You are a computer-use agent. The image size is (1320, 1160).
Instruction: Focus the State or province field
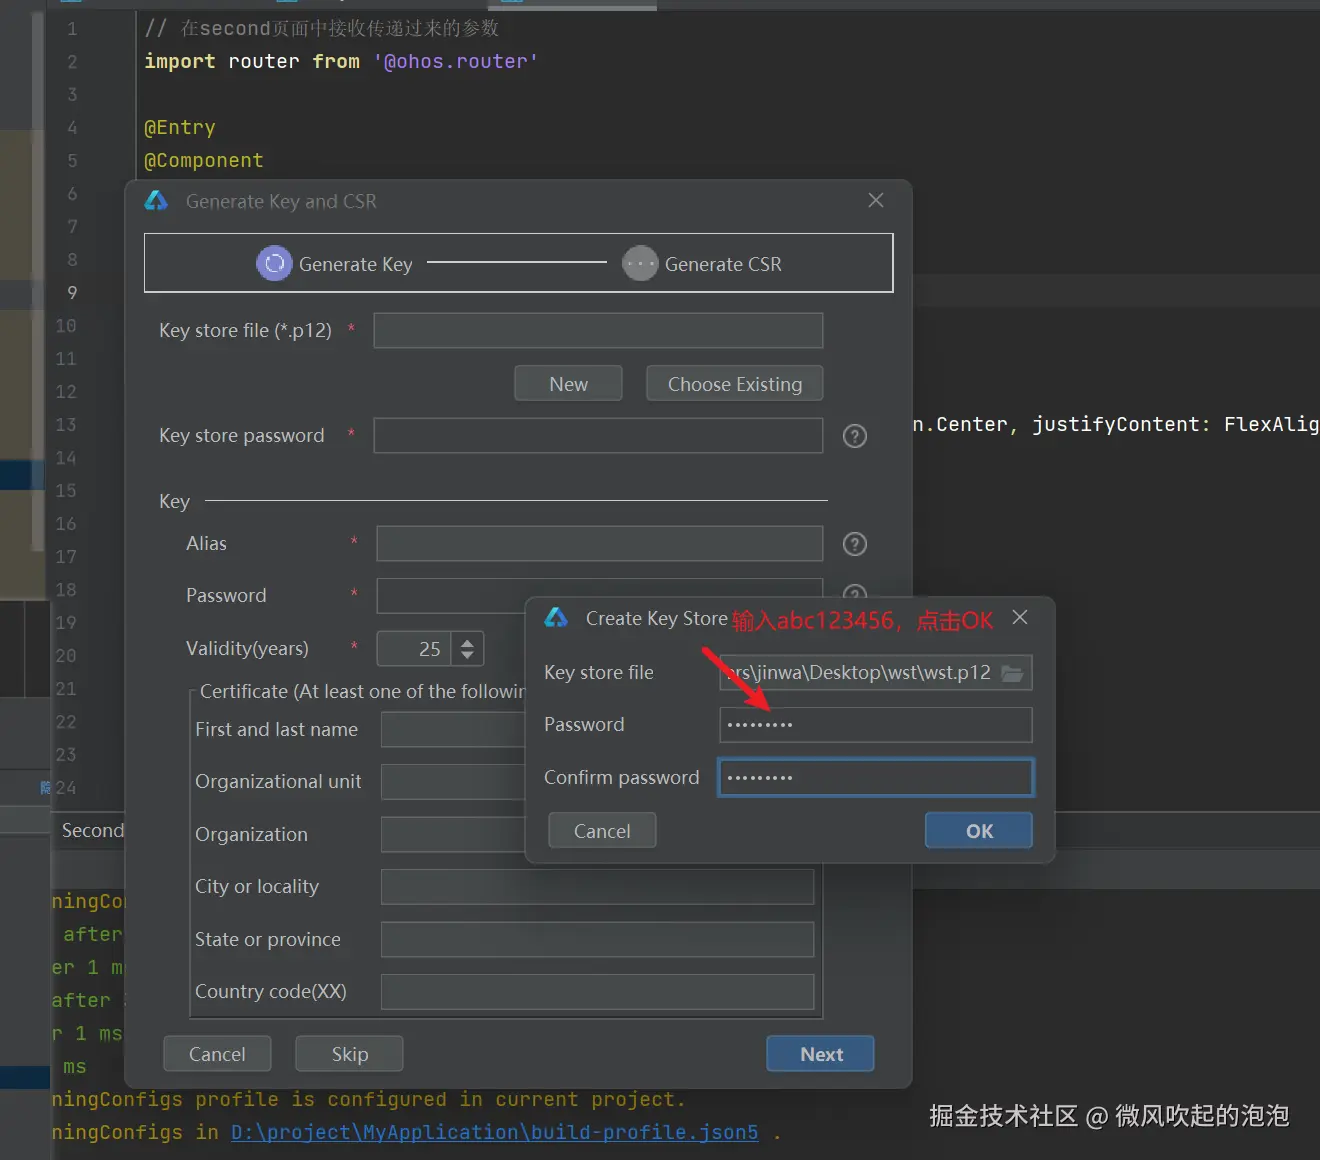pos(597,940)
